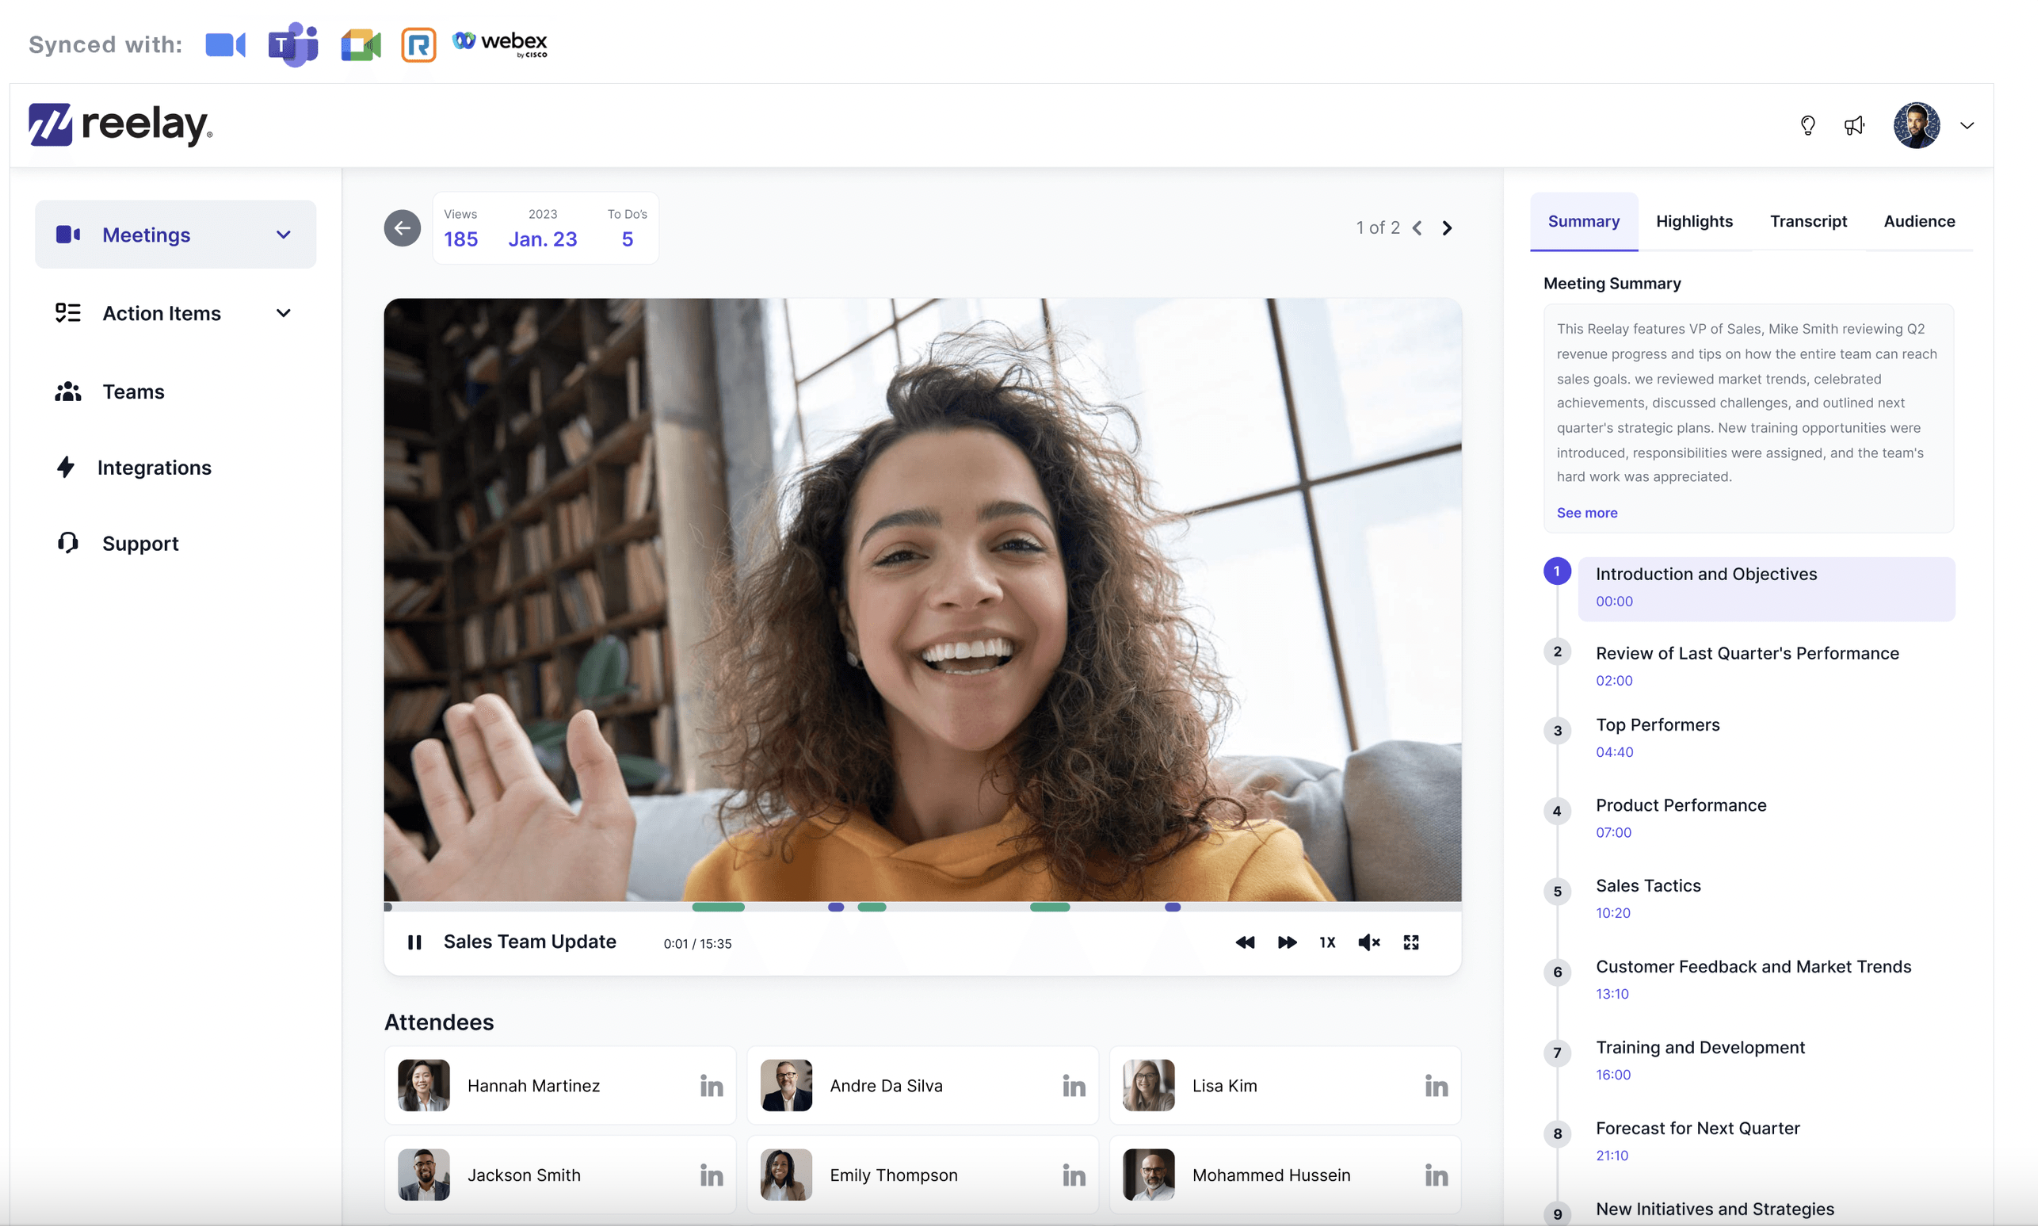Enter fullscreen video mode
The height and width of the screenshot is (1226, 2038).
point(1411,942)
